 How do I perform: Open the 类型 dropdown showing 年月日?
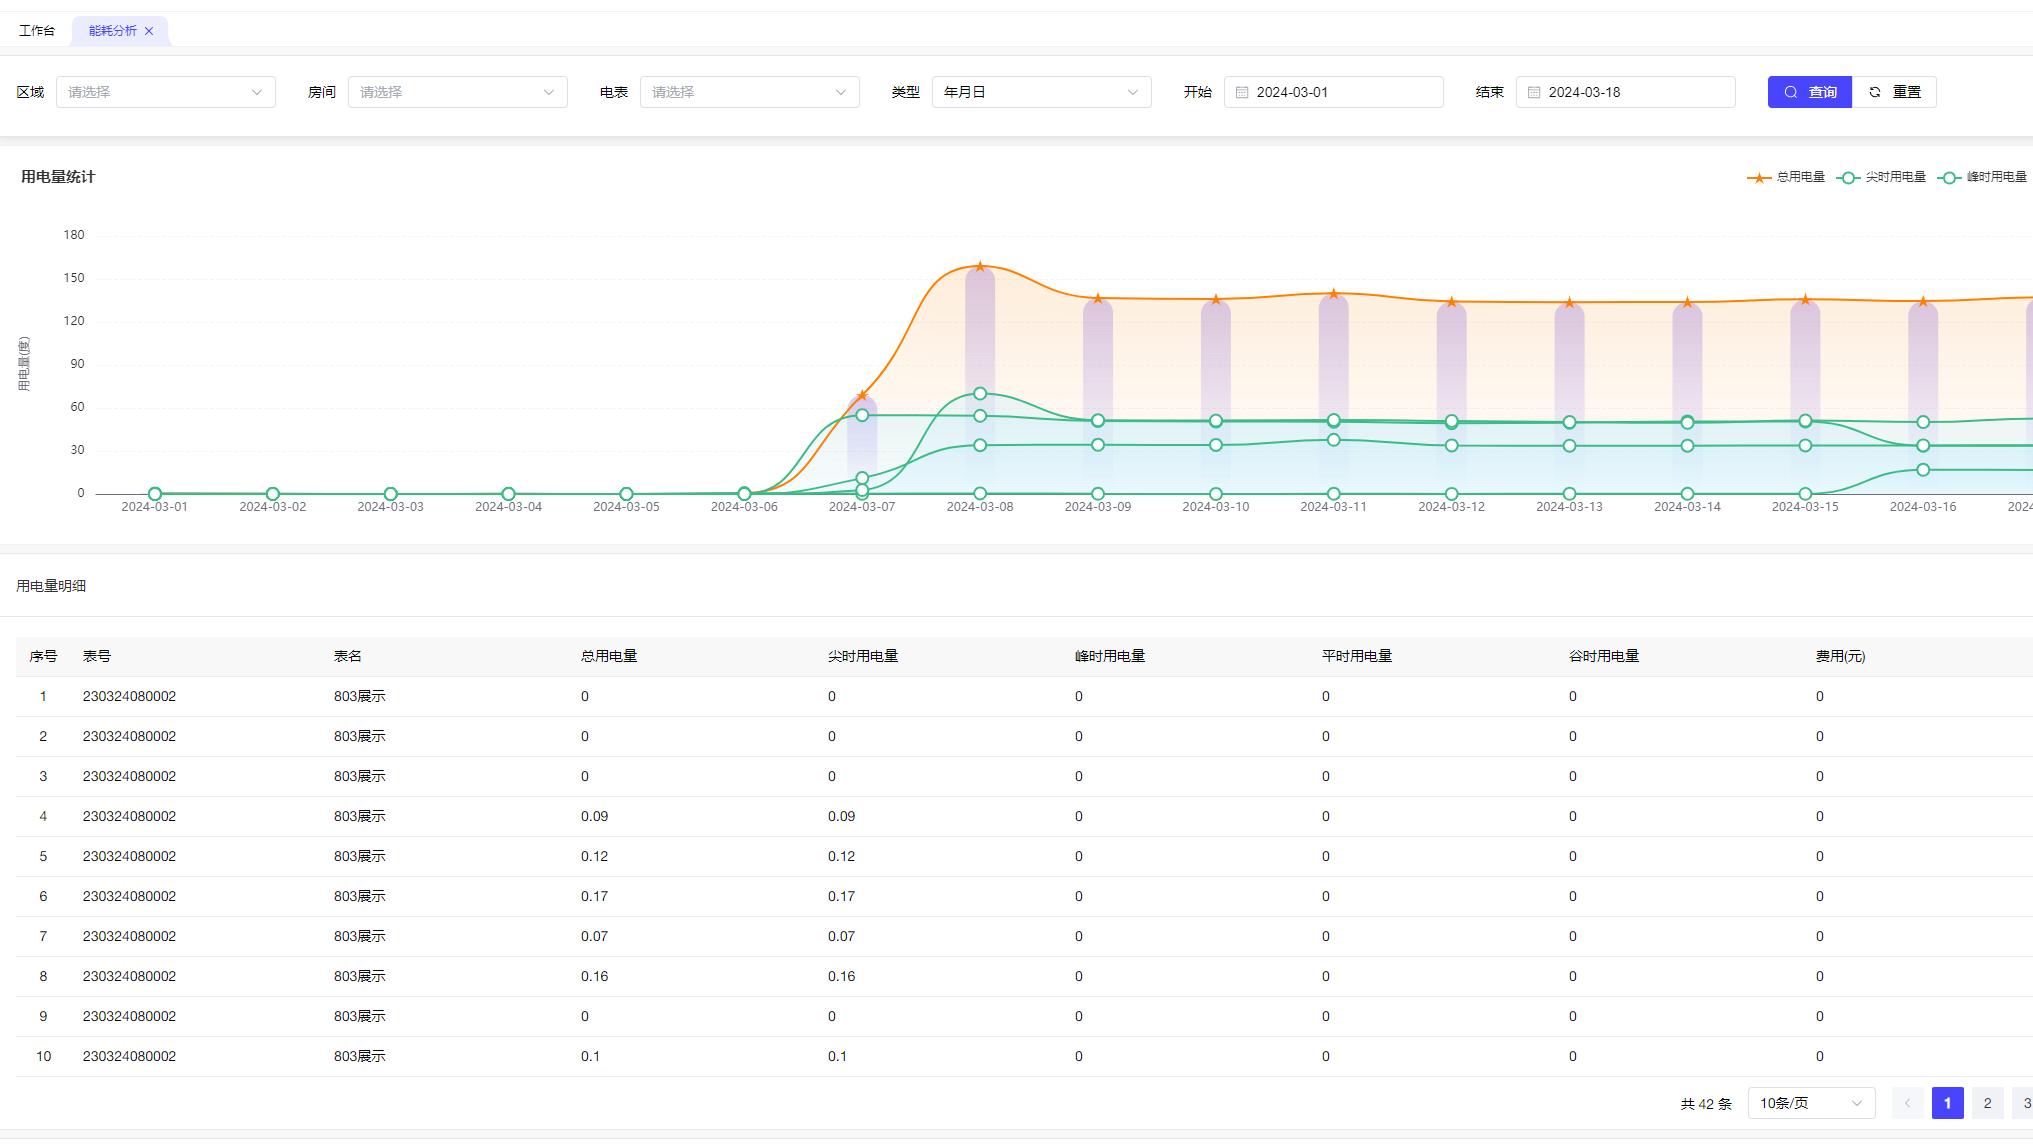tap(1042, 92)
